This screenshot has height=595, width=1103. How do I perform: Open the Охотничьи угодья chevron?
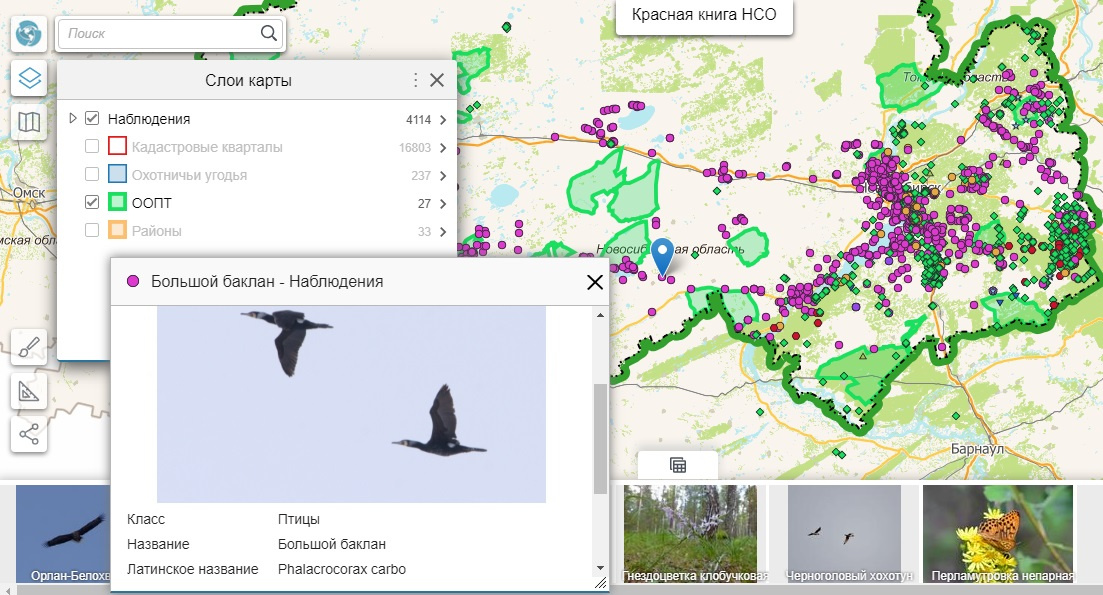point(442,175)
